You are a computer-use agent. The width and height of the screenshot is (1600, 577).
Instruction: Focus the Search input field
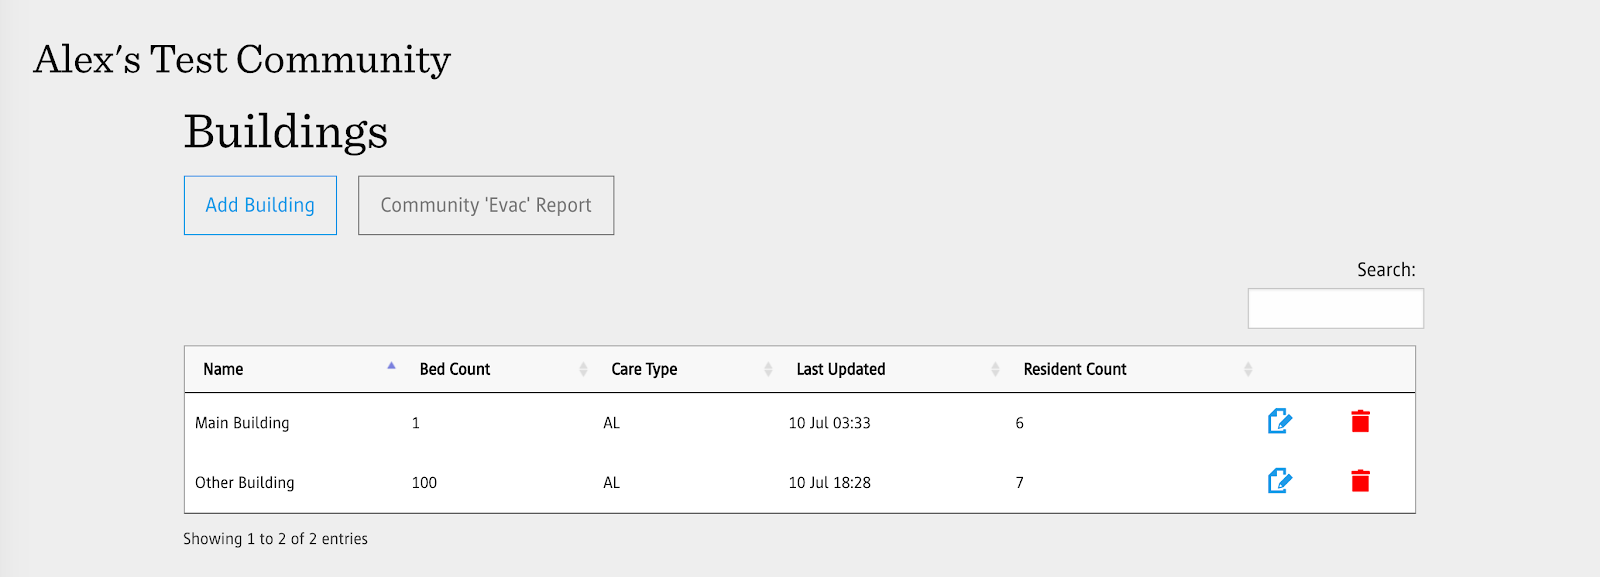1335,309
